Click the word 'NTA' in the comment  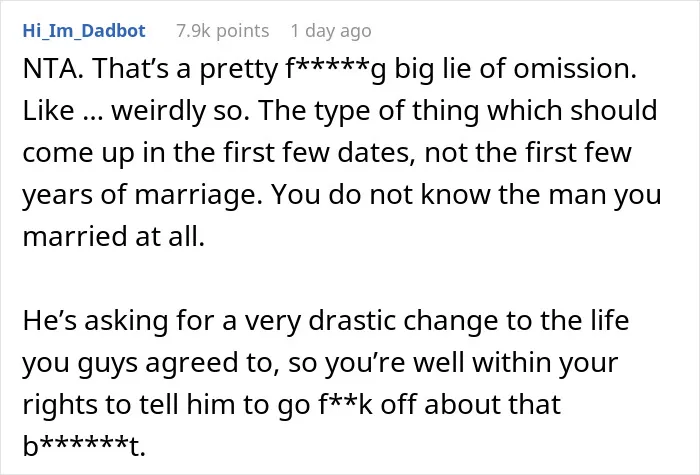pos(52,69)
